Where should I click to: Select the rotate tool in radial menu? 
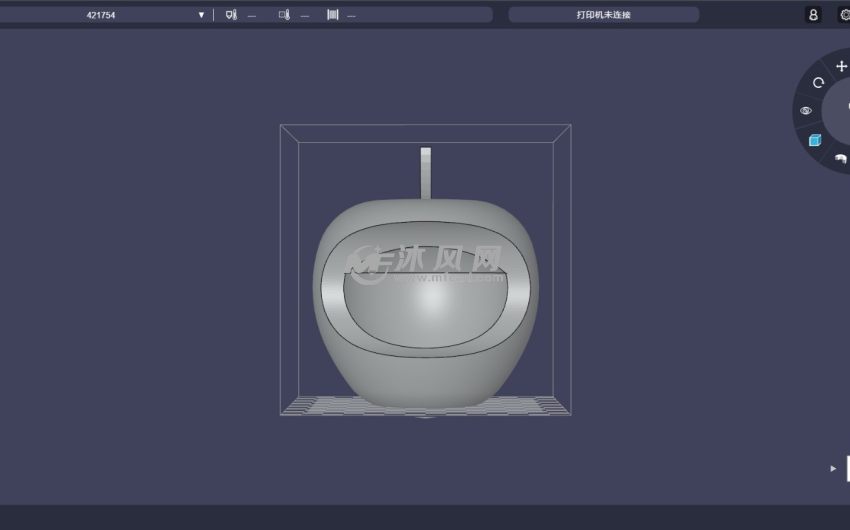(x=818, y=83)
